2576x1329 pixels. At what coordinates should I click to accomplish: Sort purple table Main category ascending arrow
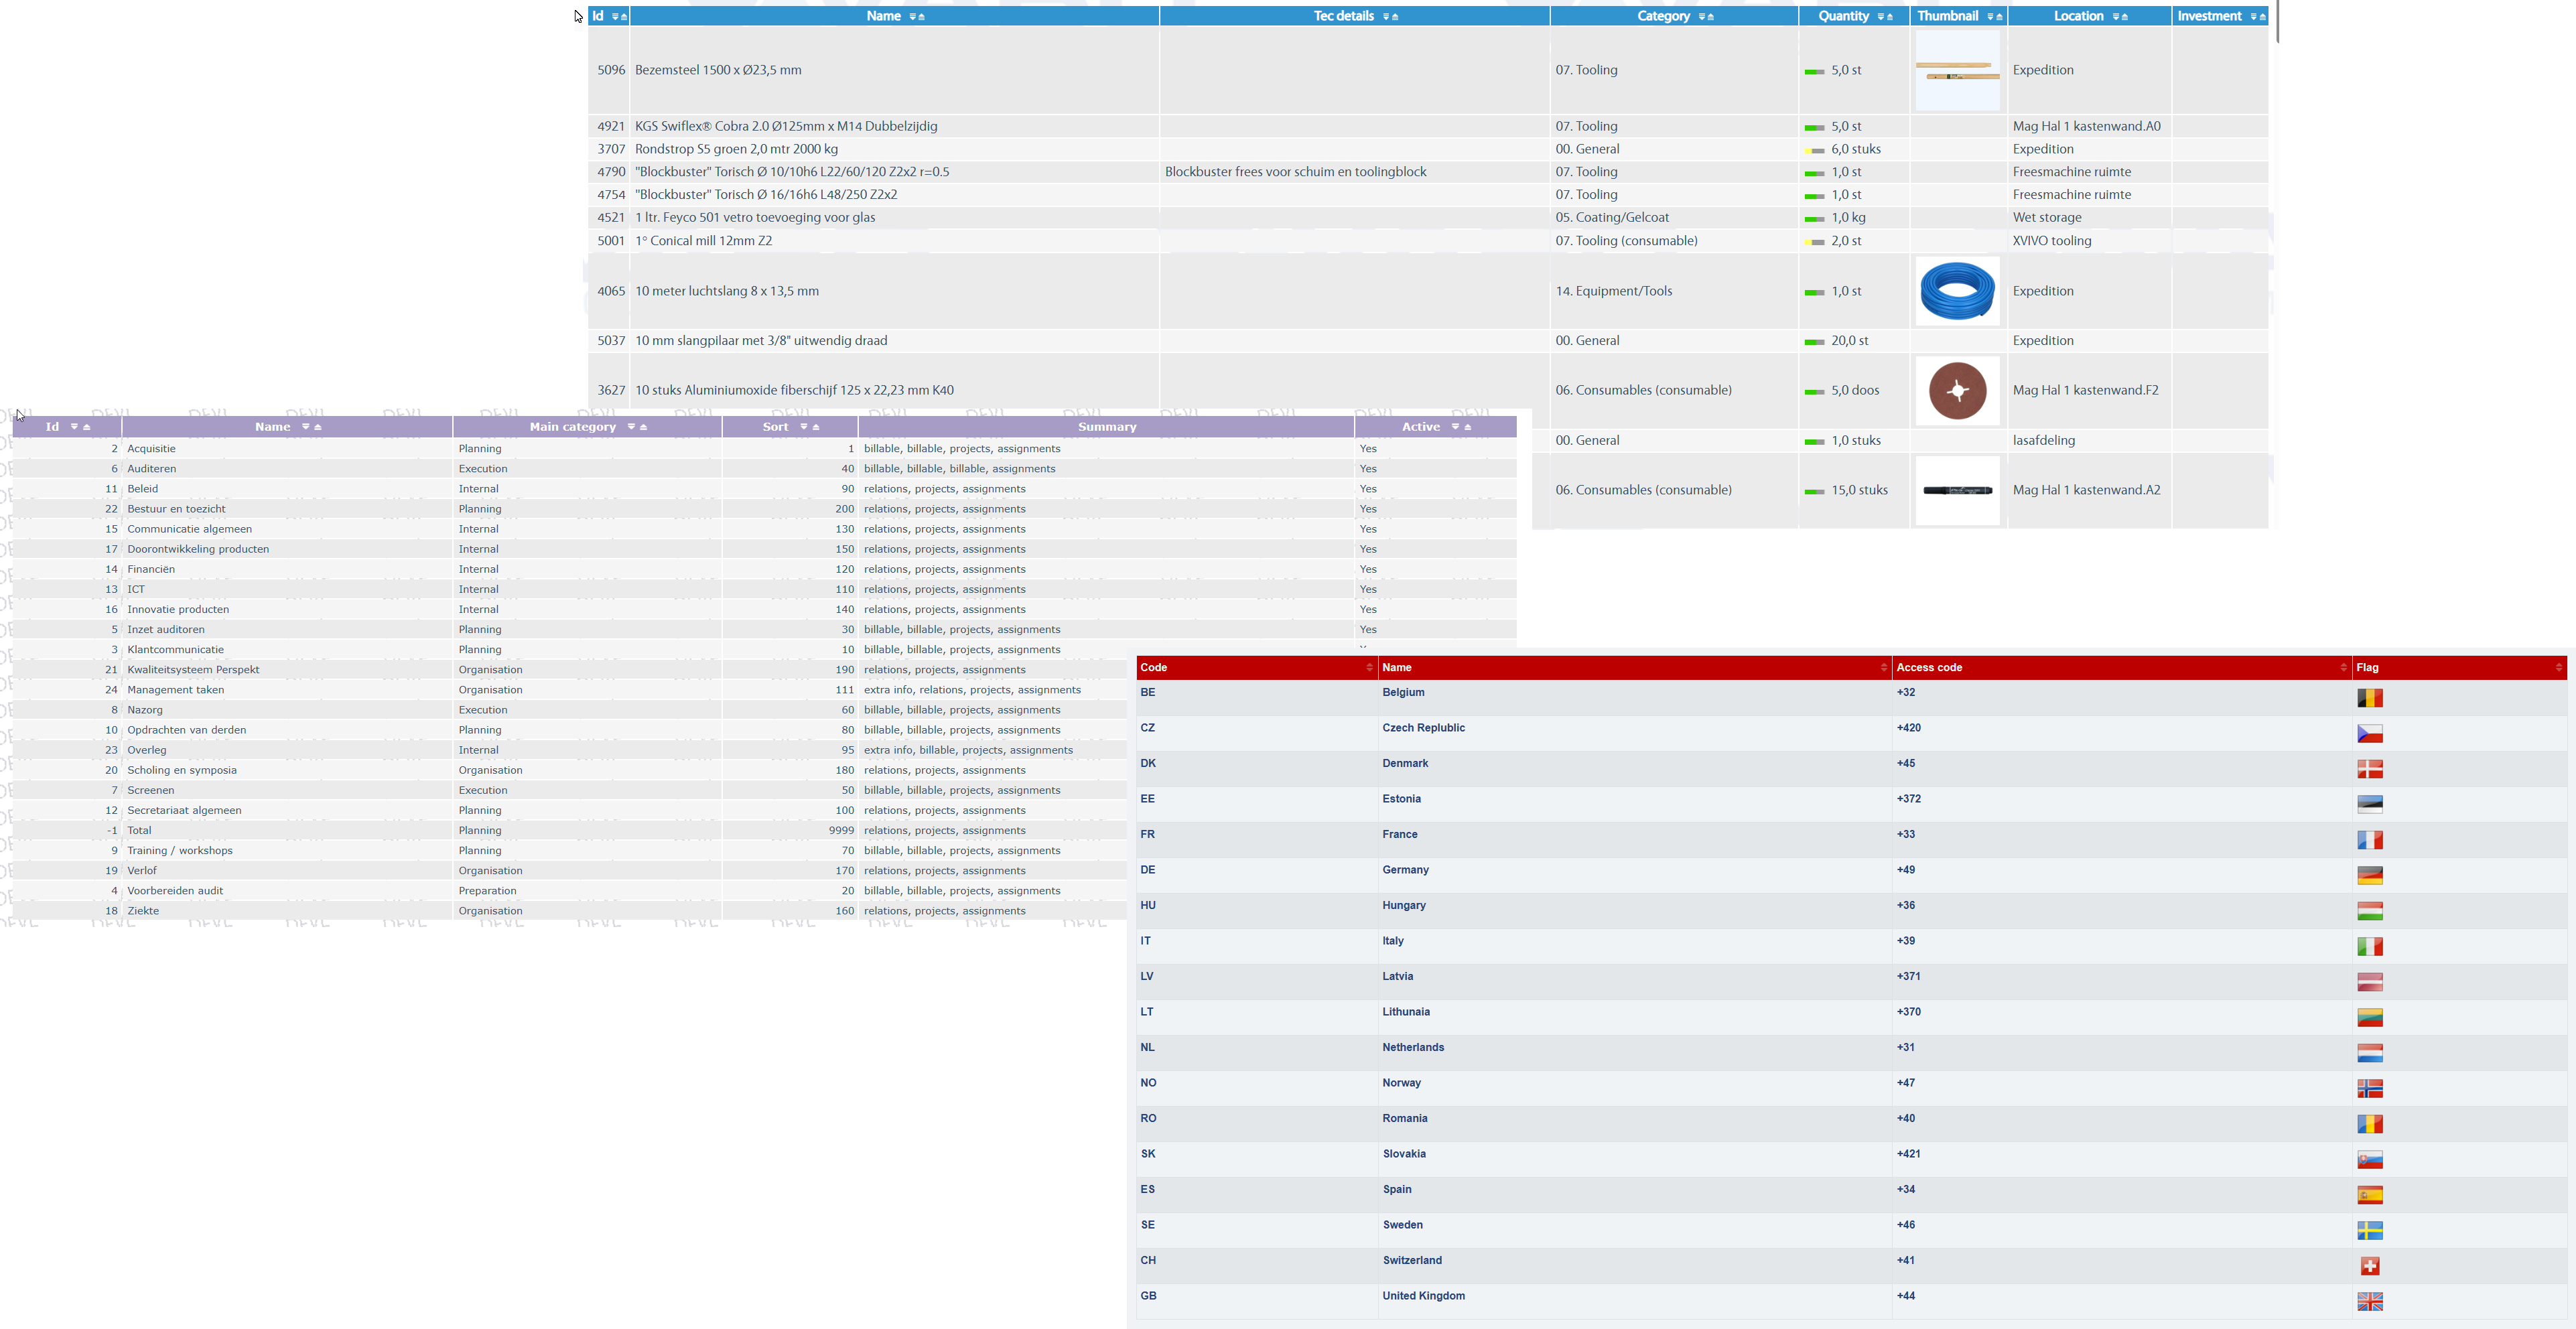(644, 427)
